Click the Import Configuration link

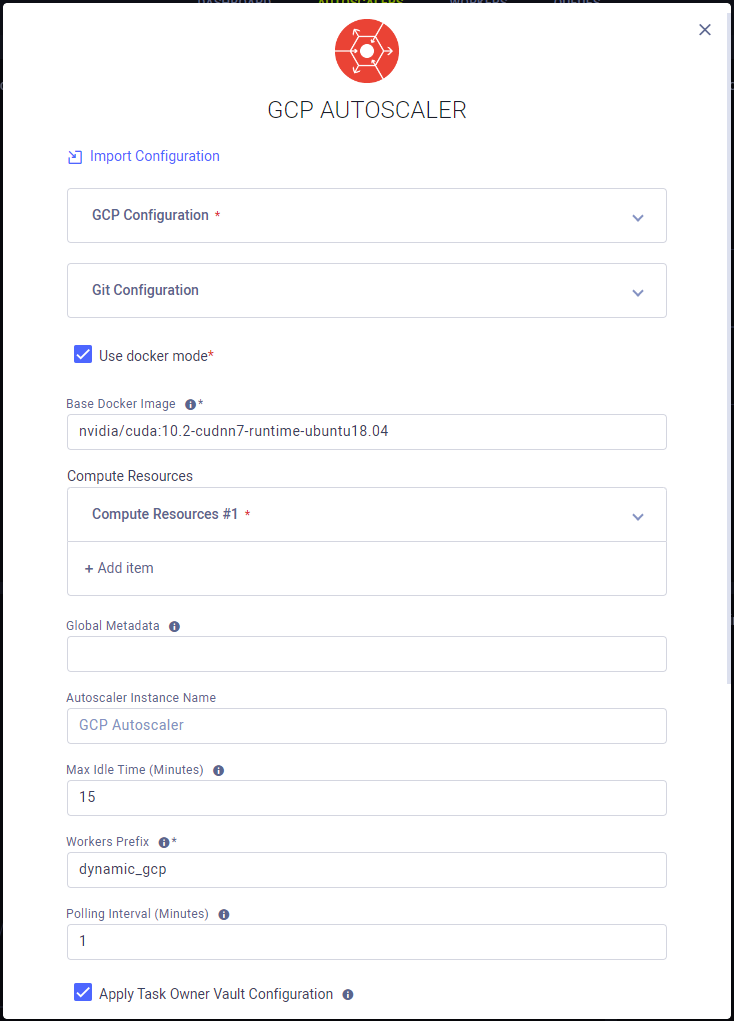tap(153, 156)
